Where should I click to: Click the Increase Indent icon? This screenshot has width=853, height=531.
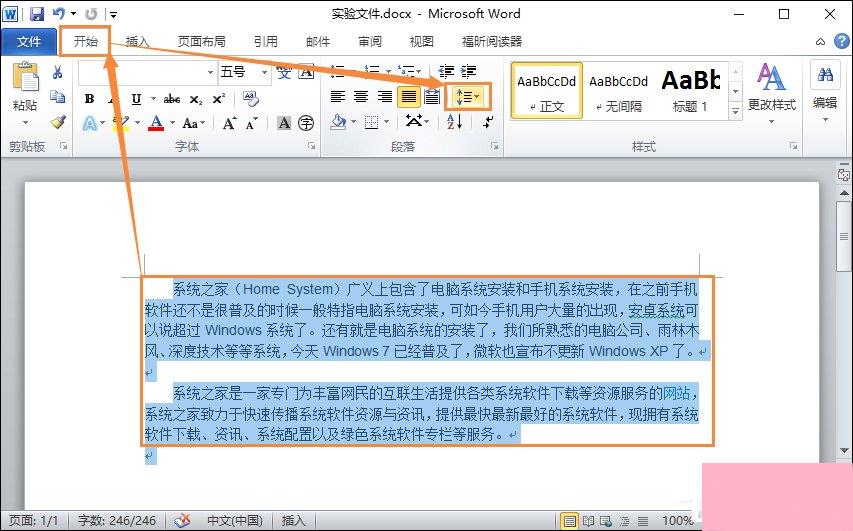(468, 71)
